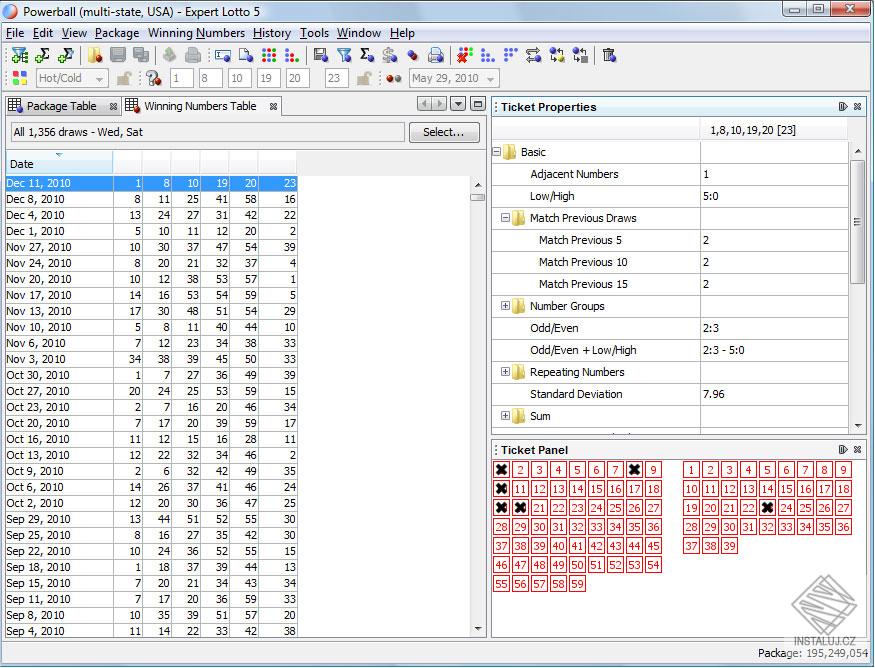Toggle number 59 in the Ticket Panel
Image resolution: width=875 pixels, height=668 pixels.
(578, 584)
